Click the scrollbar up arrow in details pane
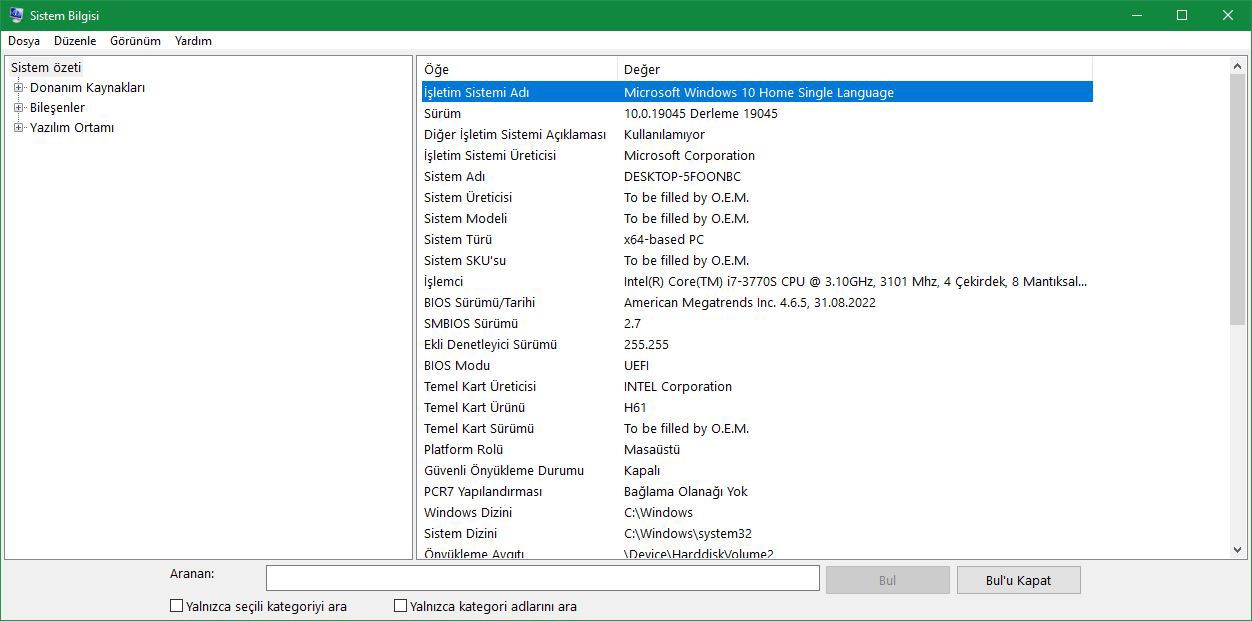 1238,65
